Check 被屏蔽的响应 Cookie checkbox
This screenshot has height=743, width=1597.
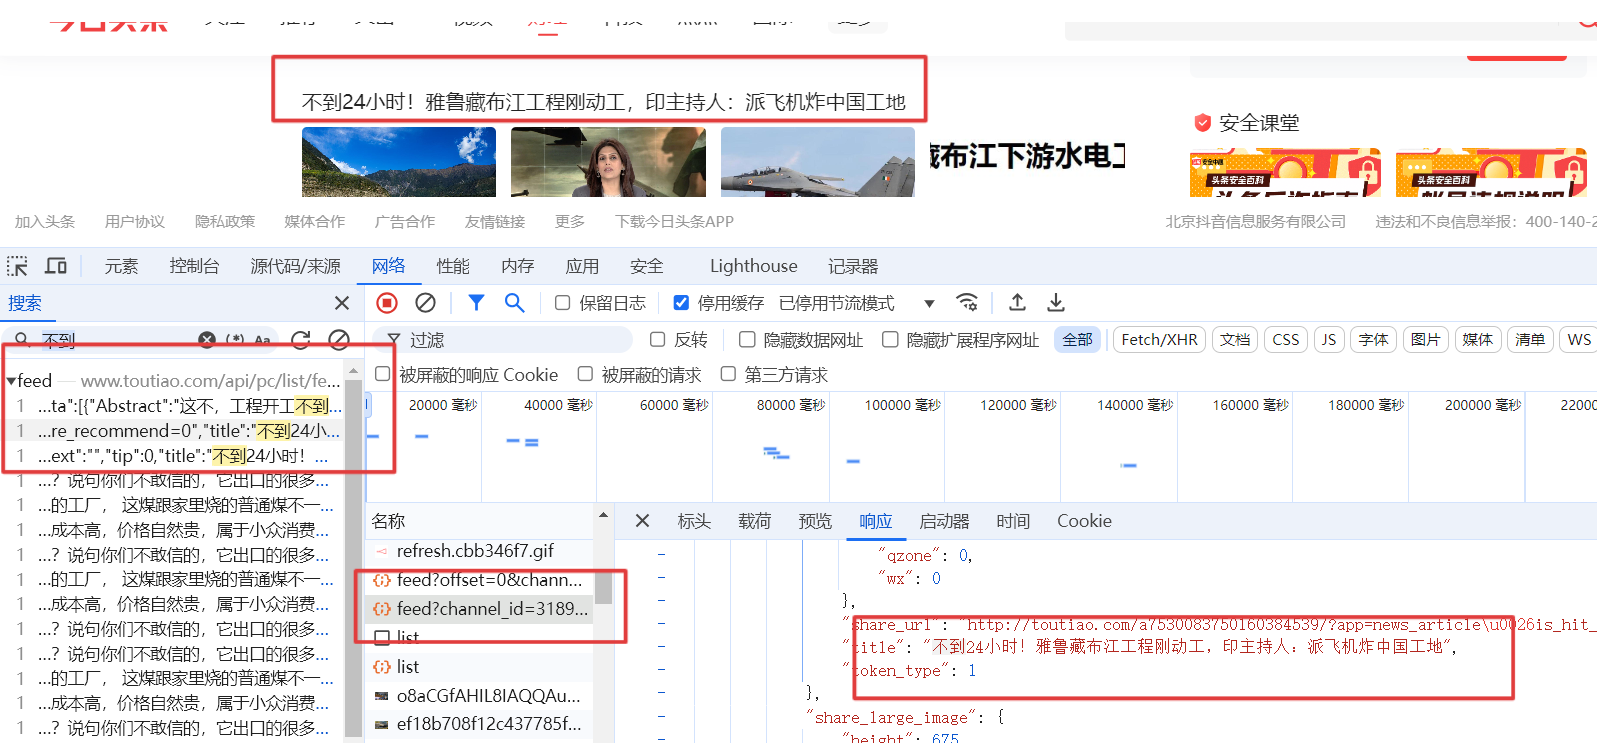(382, 374)
